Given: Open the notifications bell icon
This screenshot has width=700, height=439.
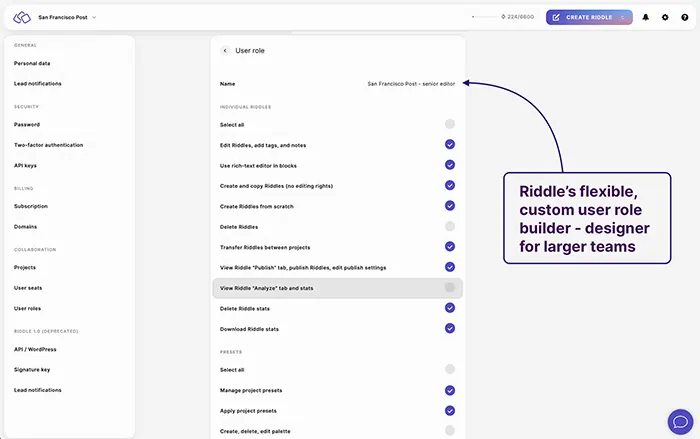Looking at the screenshot, I should click(x=646, y=17).
